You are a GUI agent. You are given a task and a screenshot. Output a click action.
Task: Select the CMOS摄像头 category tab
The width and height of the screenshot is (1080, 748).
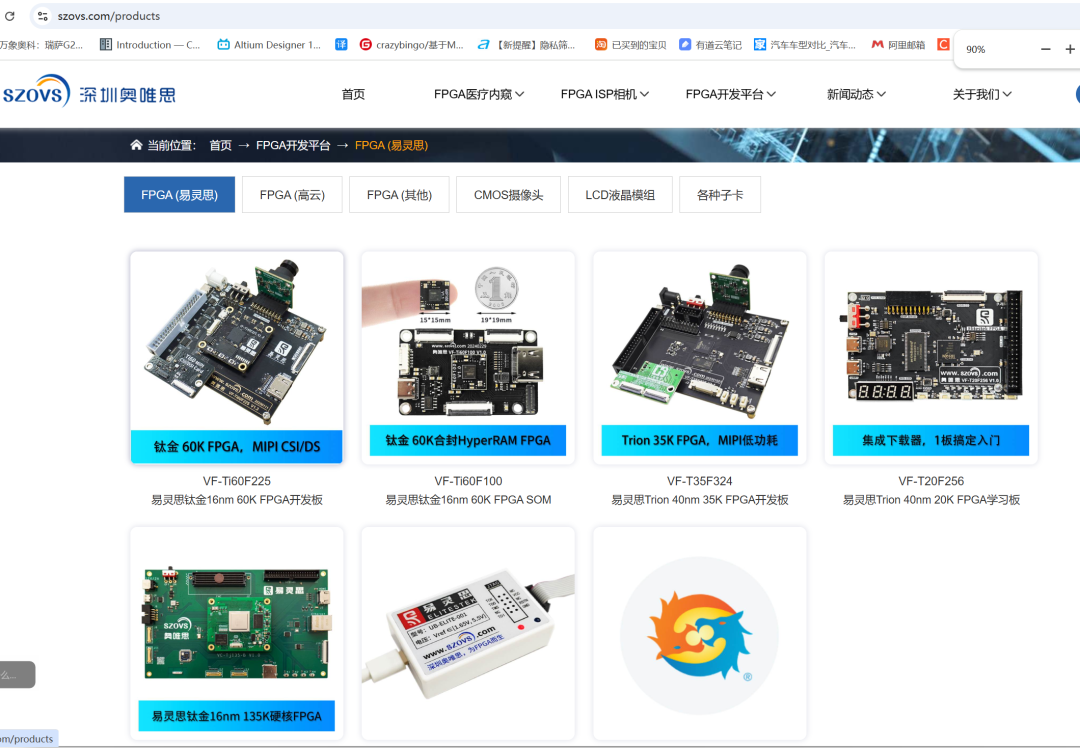click(508, 195)
